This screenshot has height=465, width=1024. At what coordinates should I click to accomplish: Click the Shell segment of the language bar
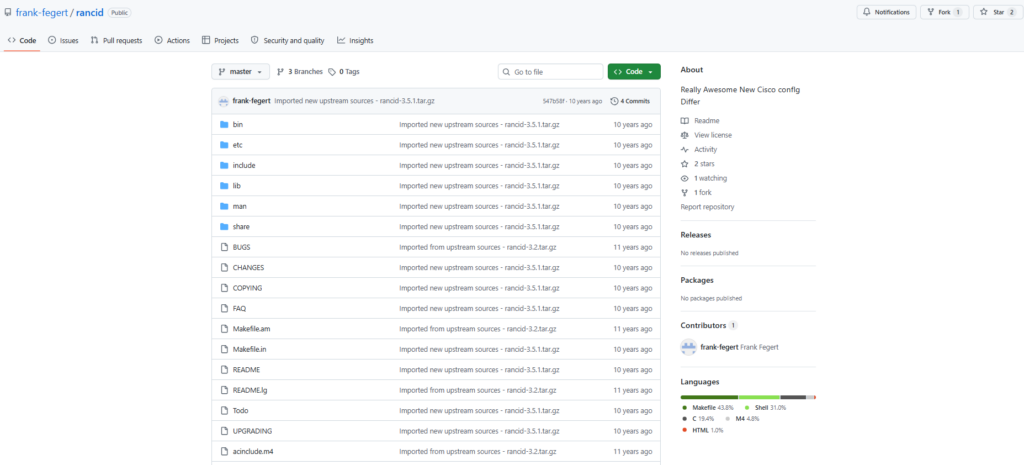coord(759,397)
